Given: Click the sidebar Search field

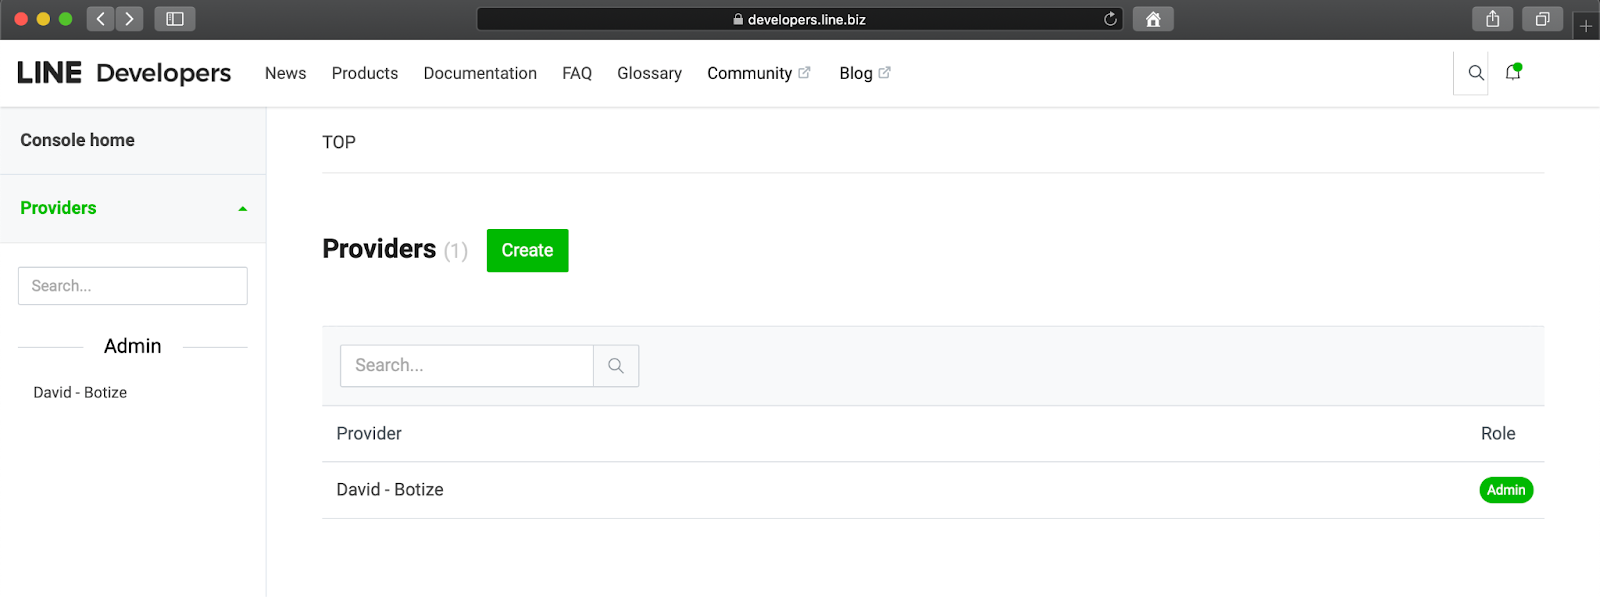Looking at the screenshot, I should [133, 286].
